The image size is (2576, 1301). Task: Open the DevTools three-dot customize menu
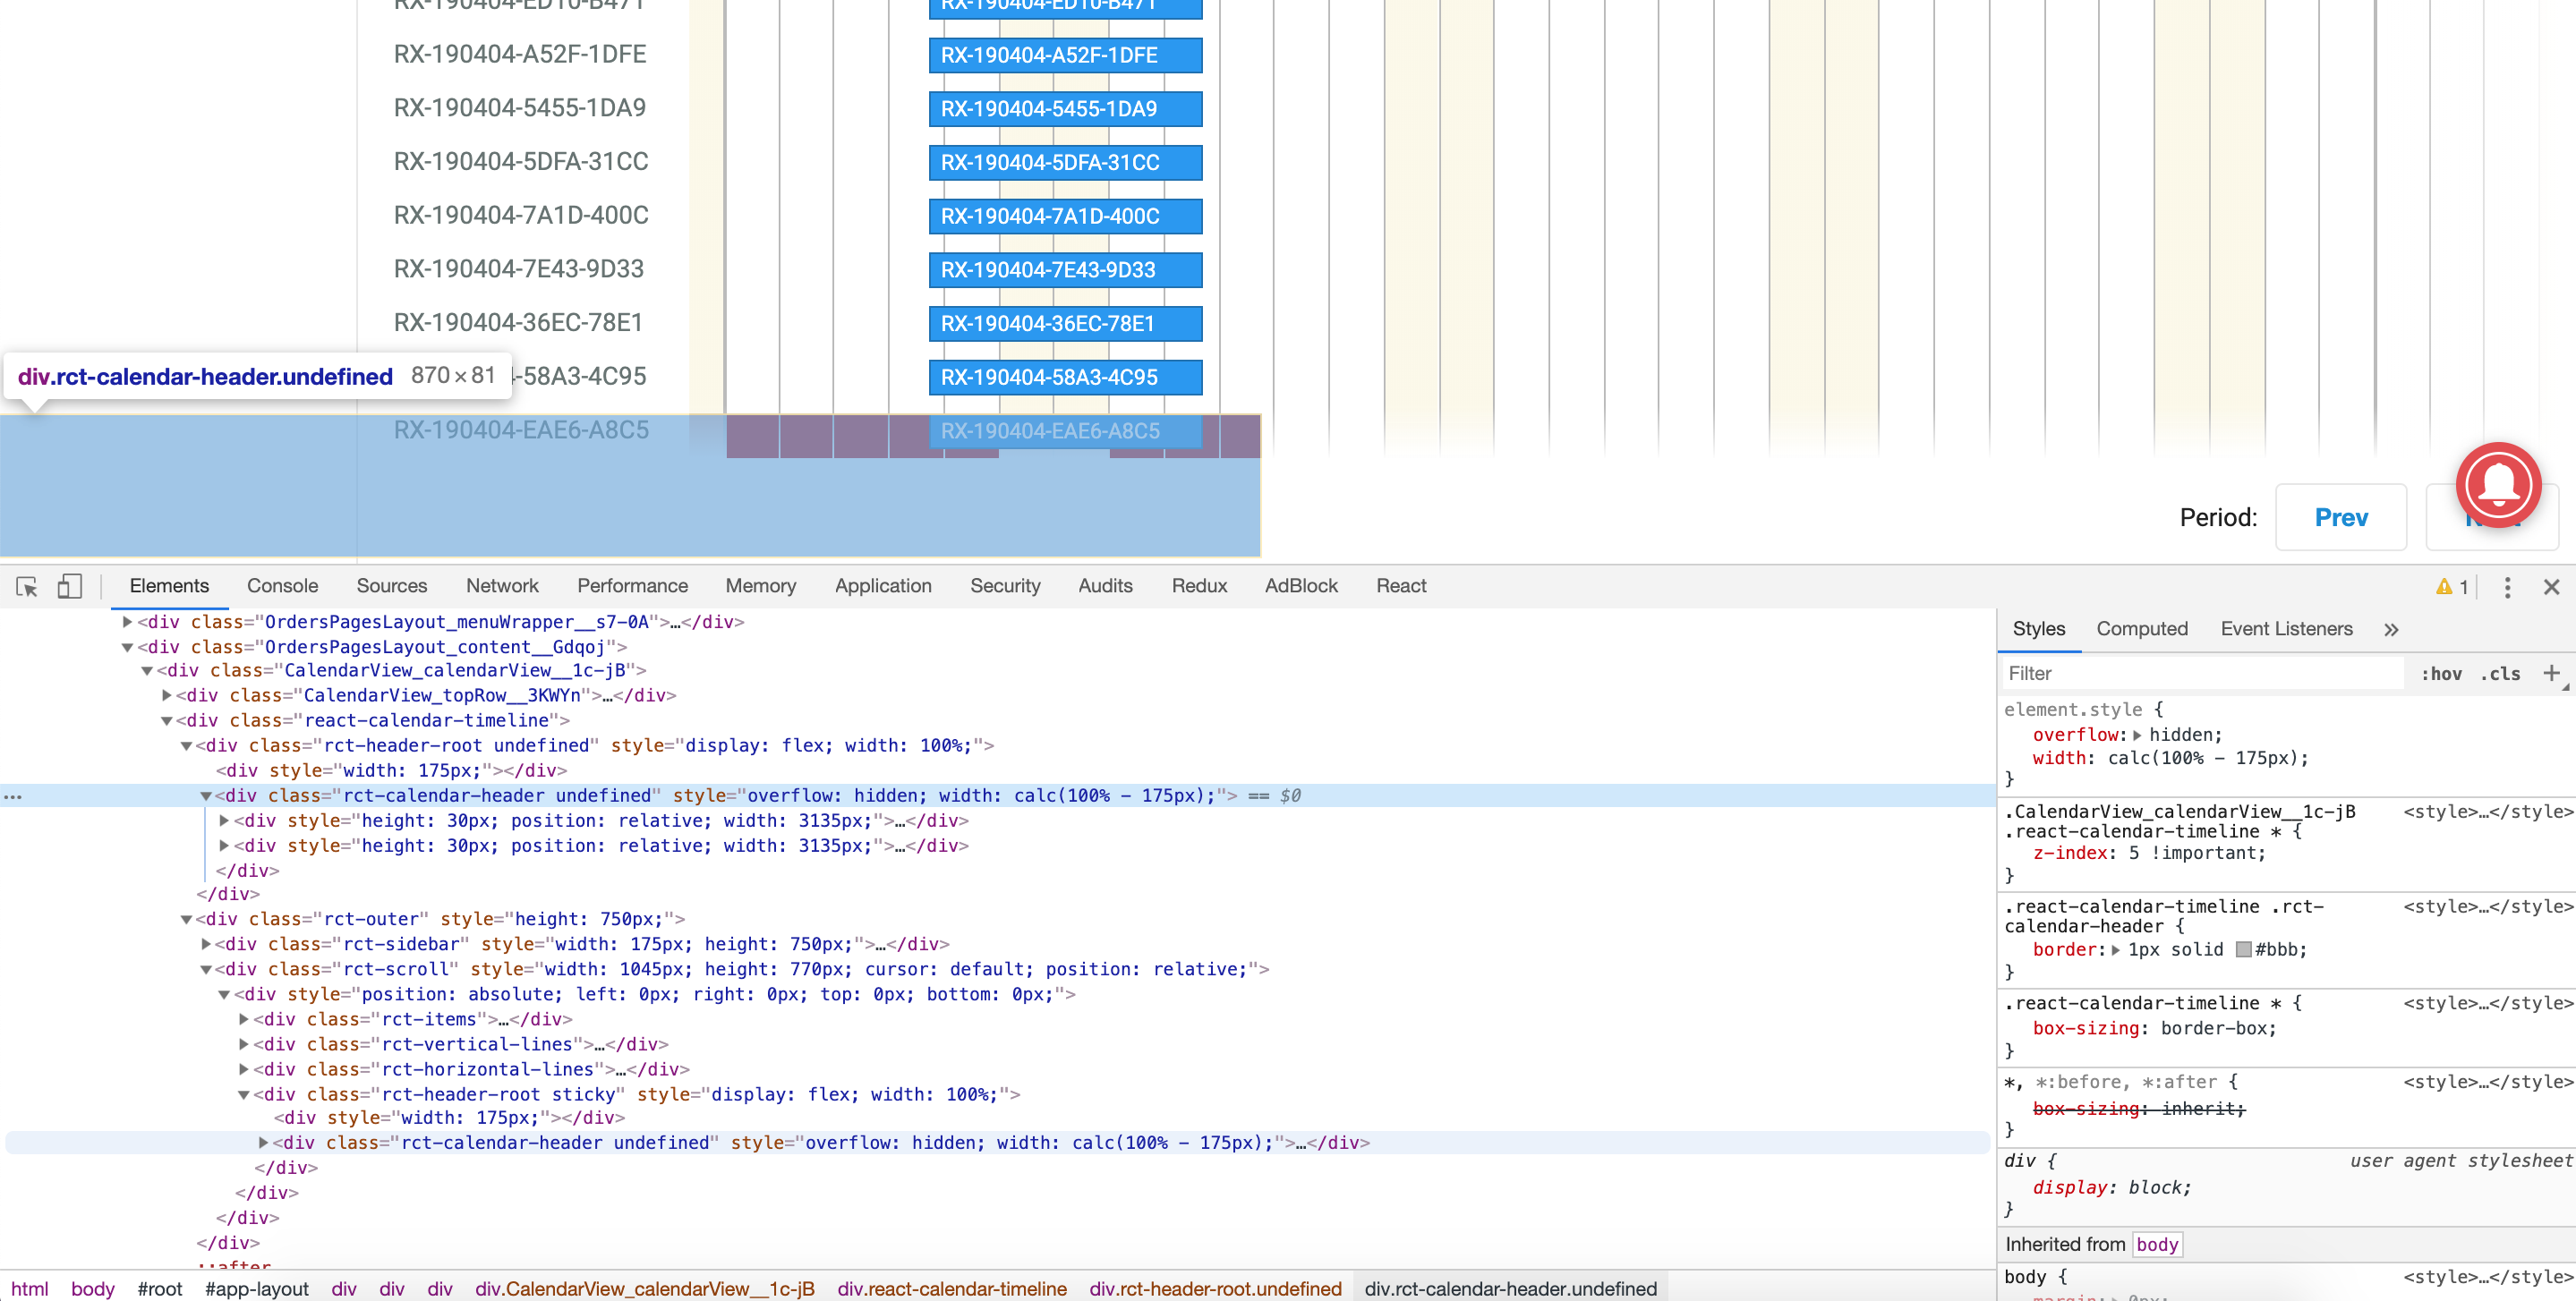(2508, 588)
